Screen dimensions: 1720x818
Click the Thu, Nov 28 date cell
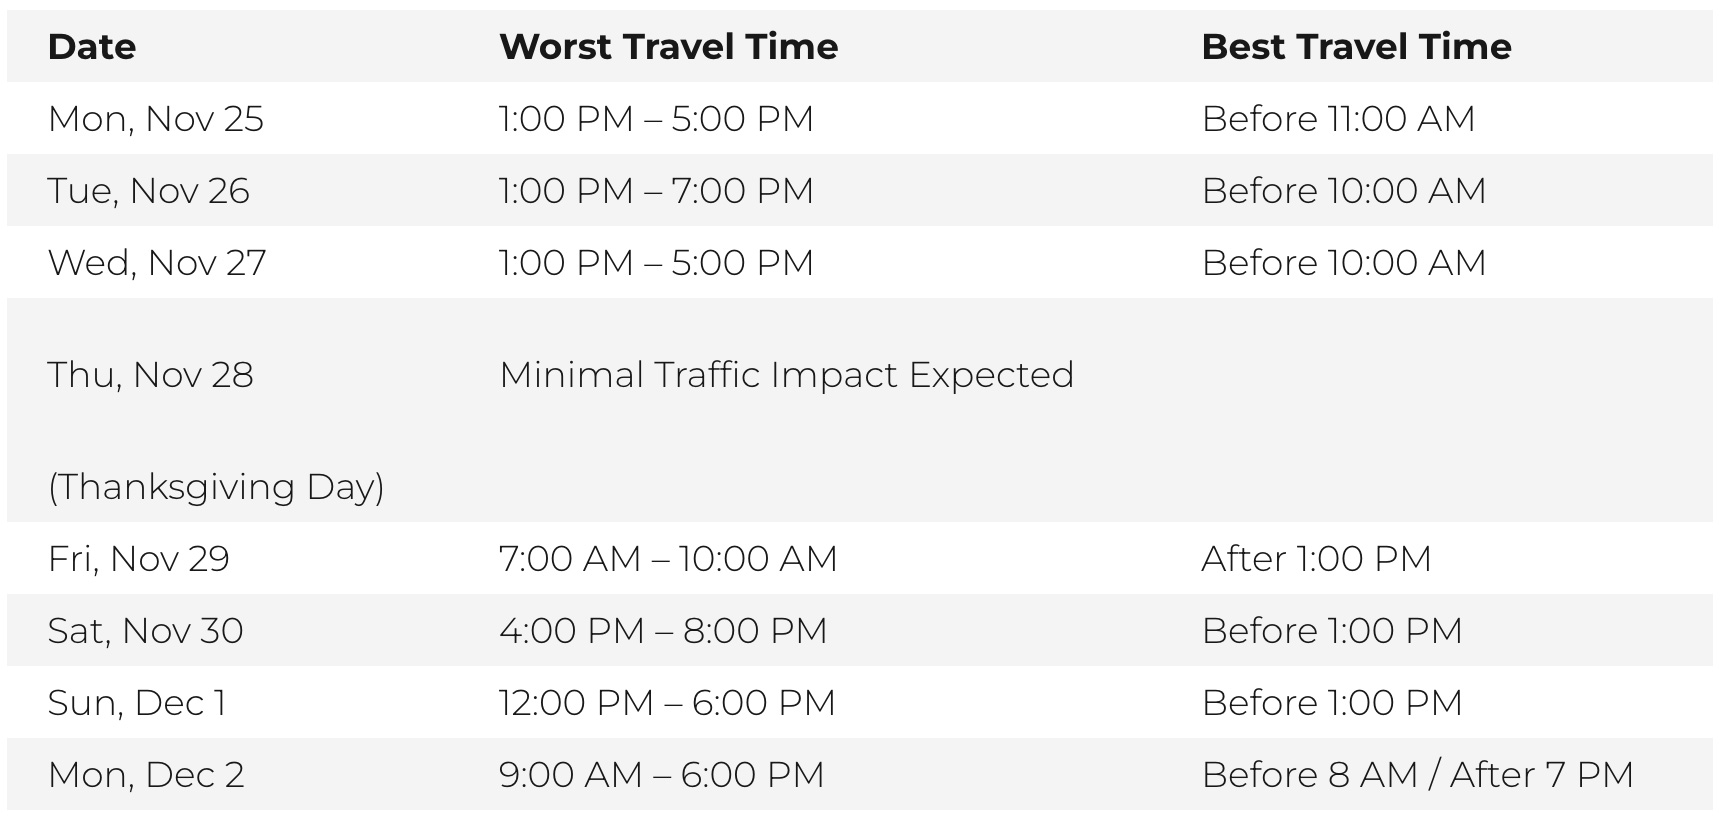(x=151, y=375)
